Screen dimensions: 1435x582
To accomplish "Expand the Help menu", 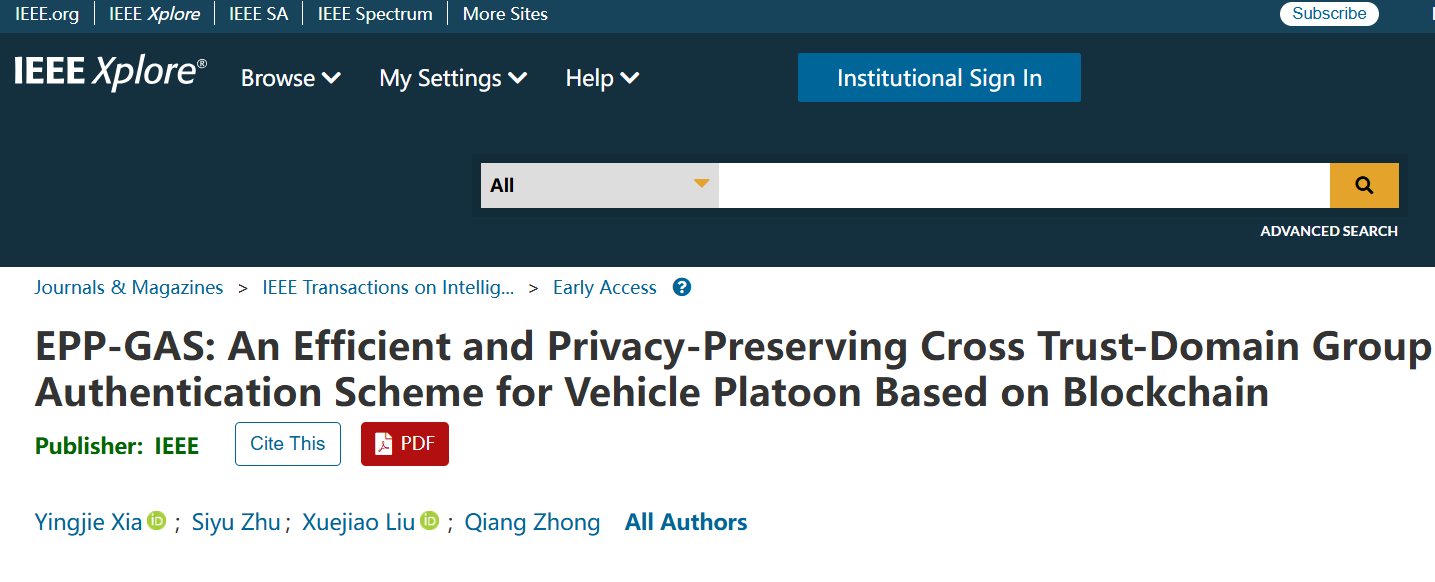I will pyautogui.click(x=602, y=78).
